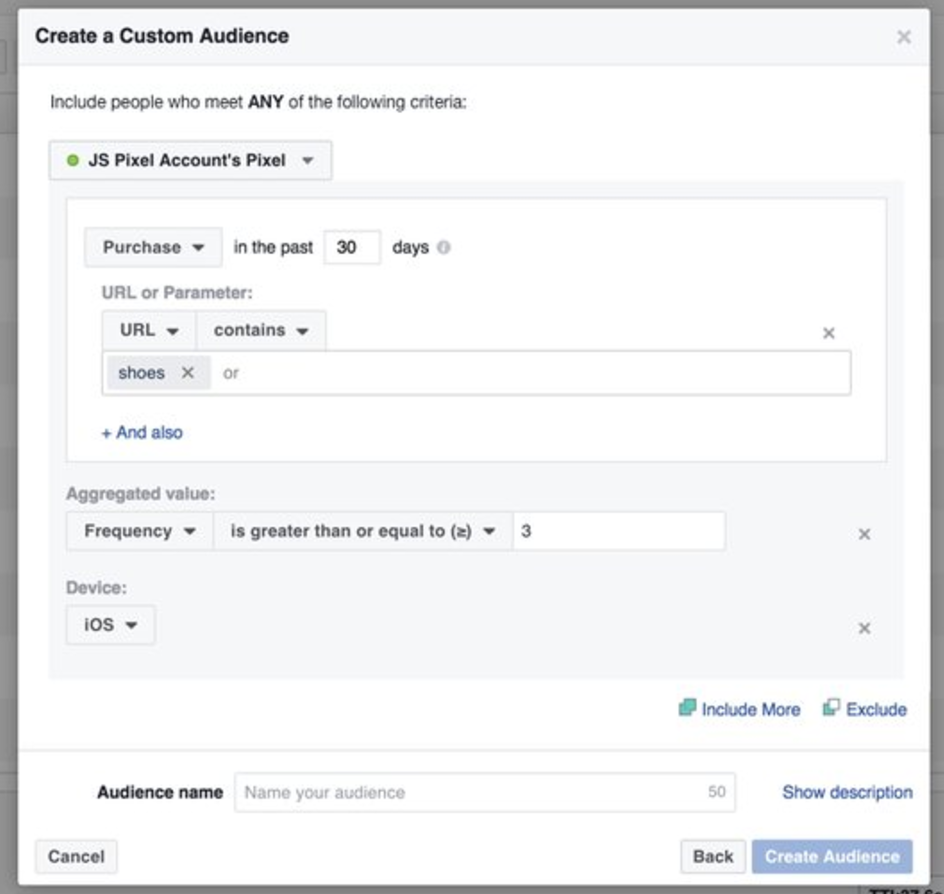This screenshot has height=894, width=944.
Task: Click the info icon next to days
Action: click(443, 247)
